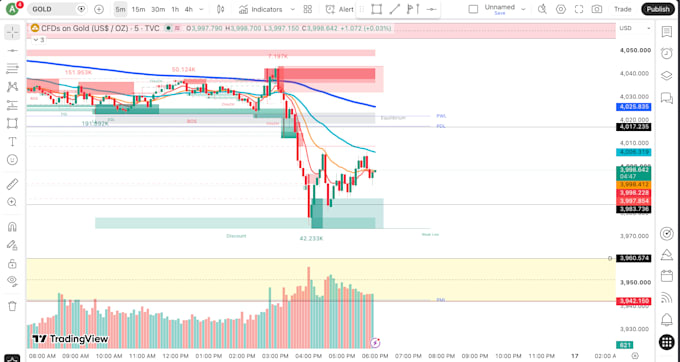Select line tool in floating favorites toolbar
Image resolution: width=680 pixels, height=362 pixels.
395,9
